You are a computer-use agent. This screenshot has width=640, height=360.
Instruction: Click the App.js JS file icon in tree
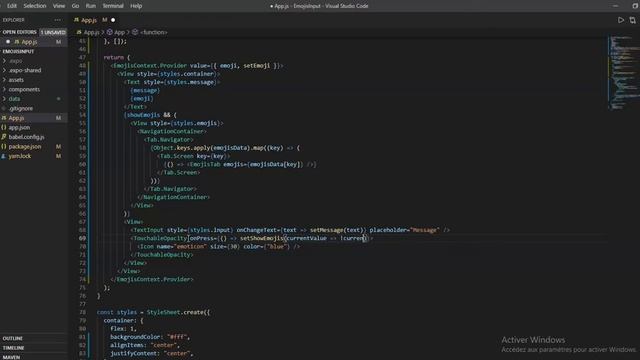pyautogui.click(x=4, y=118)
